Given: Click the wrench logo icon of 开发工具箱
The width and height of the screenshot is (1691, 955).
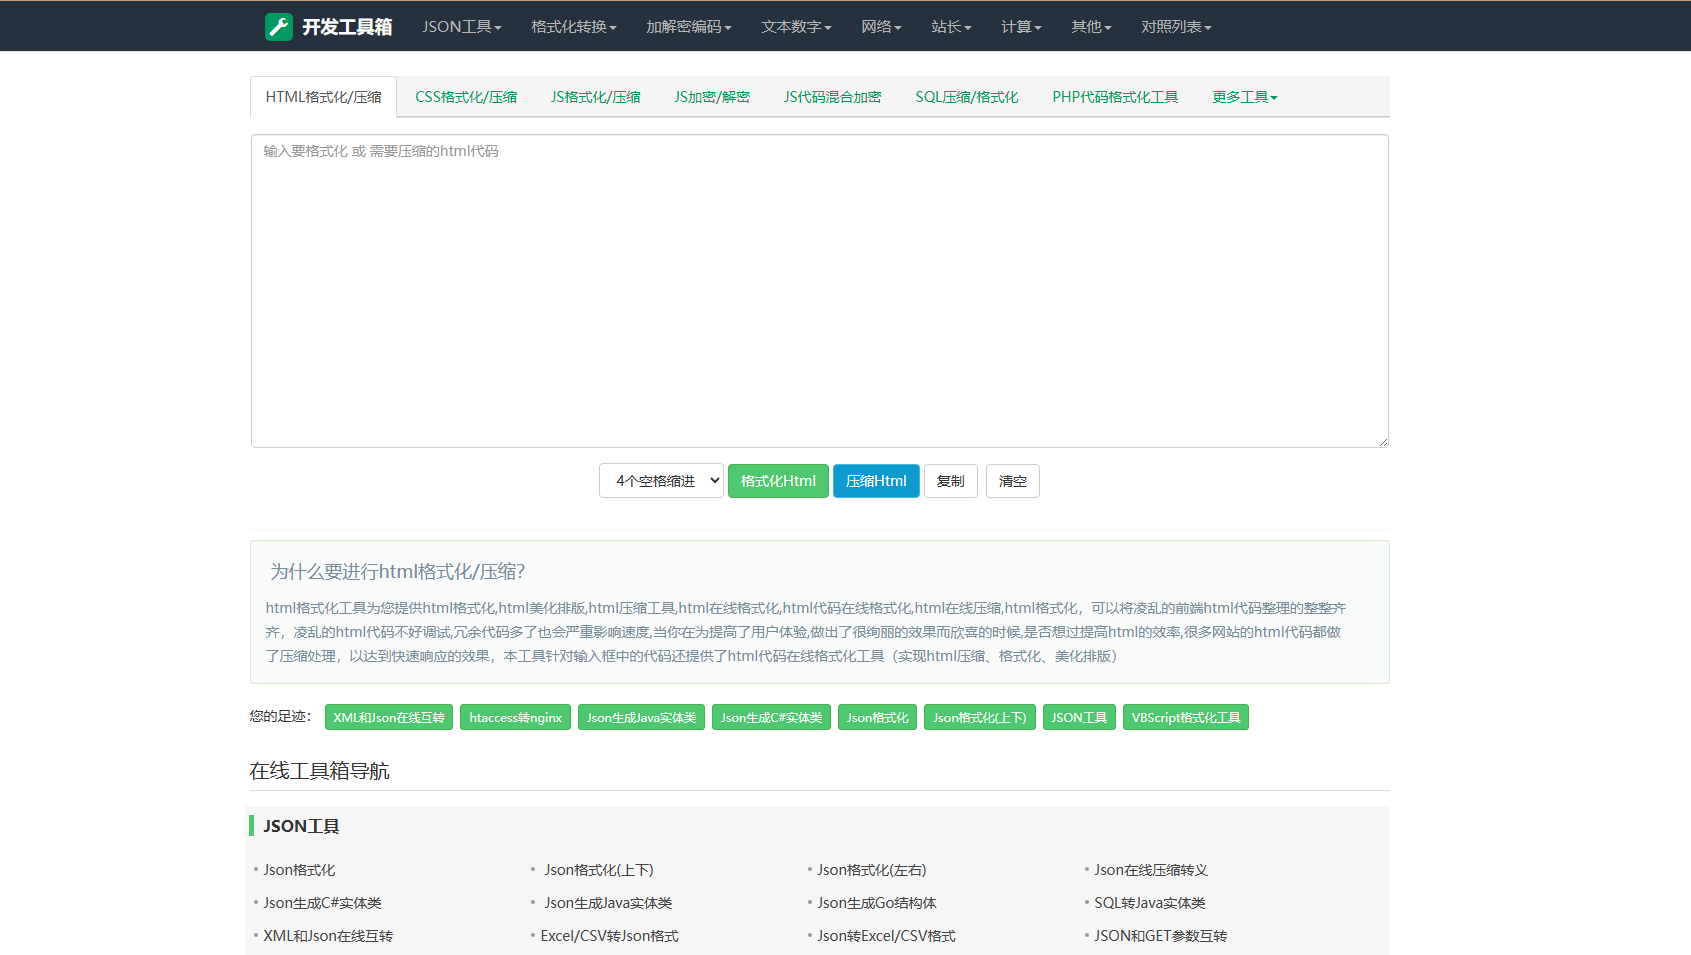Looking at the screenshot, I should tap(279, 27).
